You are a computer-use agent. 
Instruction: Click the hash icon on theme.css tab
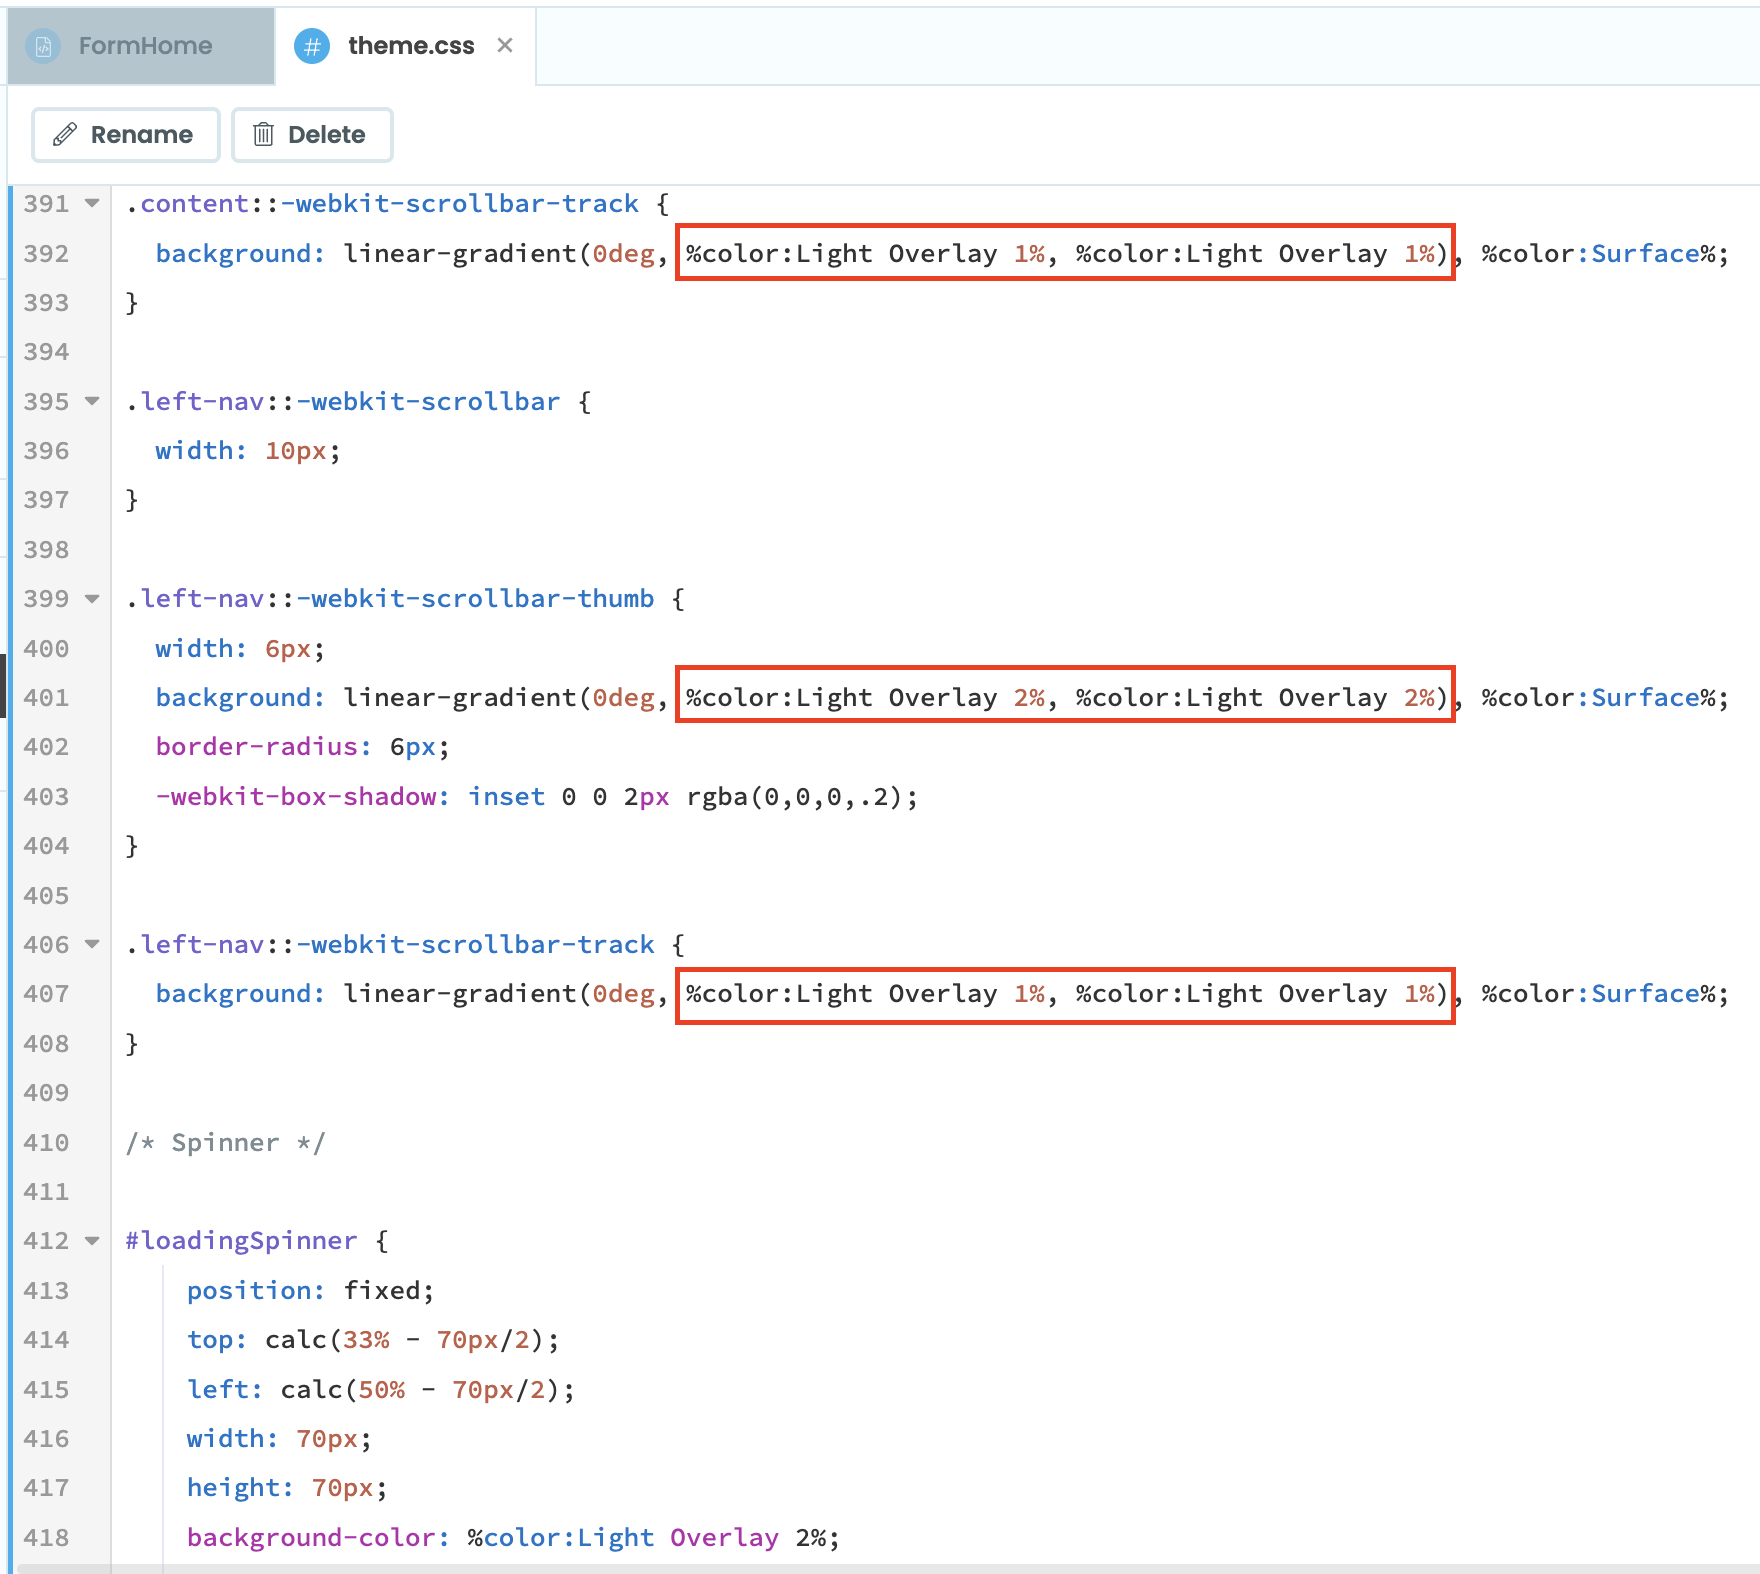pos(312,46)
